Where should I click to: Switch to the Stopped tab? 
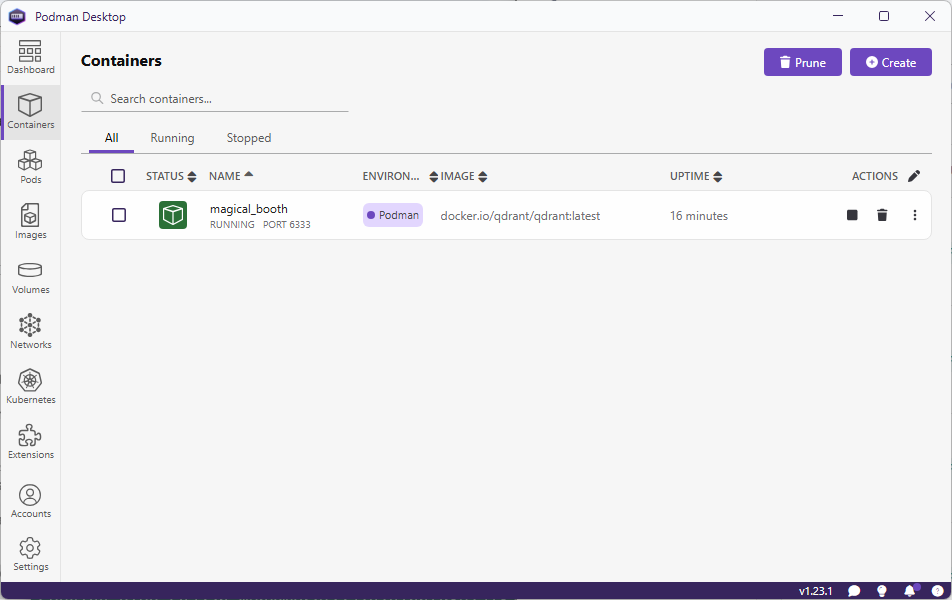click(248, 137)
